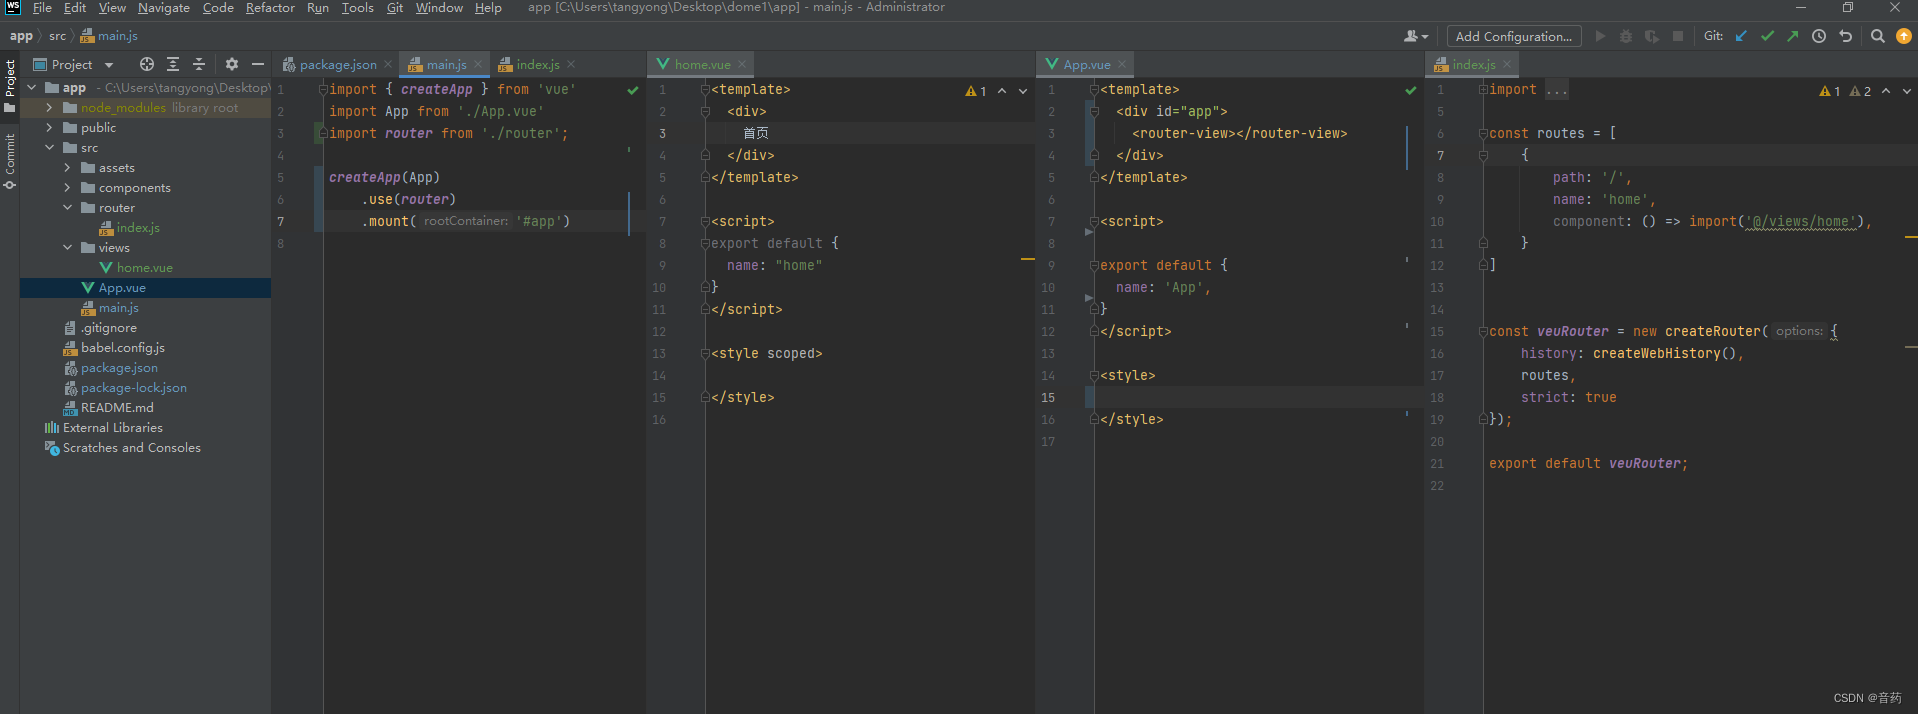Click Collapse All in Project panel
This screenshot has height=714, width=1918.
[199, 64]
